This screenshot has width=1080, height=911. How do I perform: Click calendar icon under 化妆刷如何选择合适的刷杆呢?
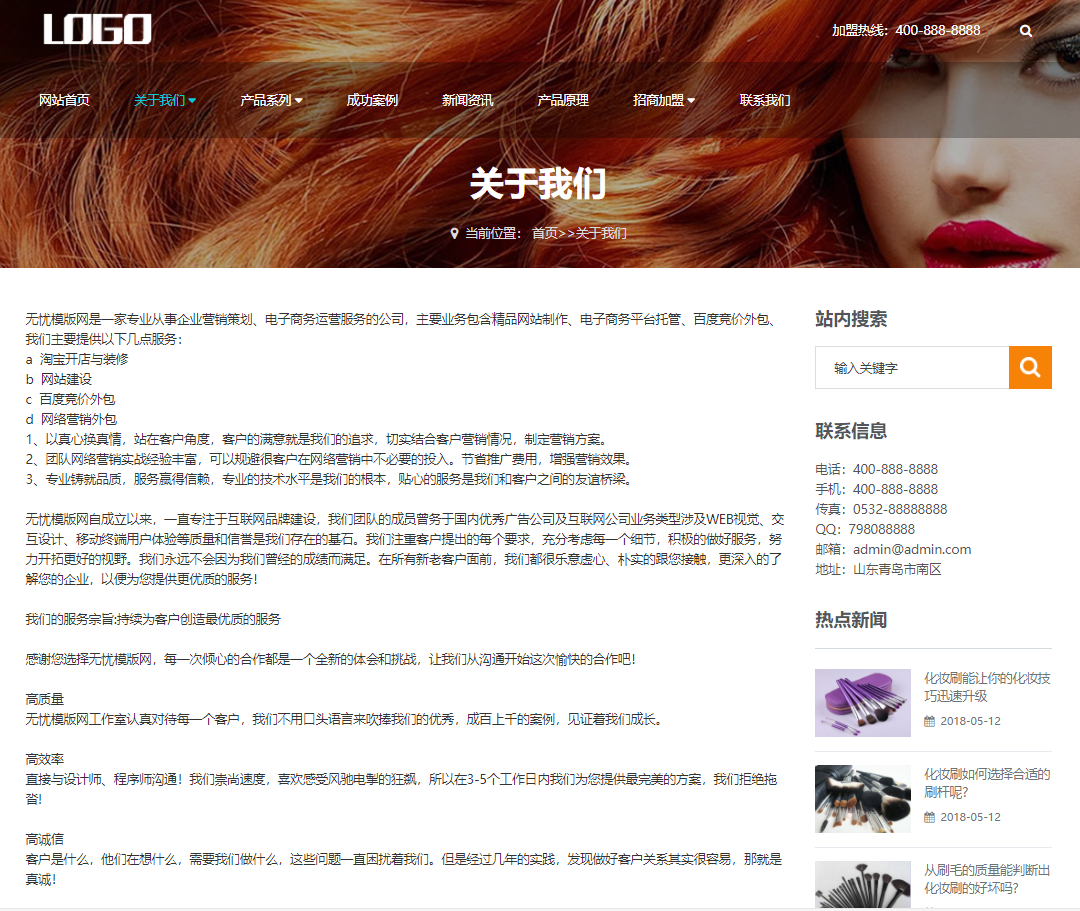(x=929, y=817)
